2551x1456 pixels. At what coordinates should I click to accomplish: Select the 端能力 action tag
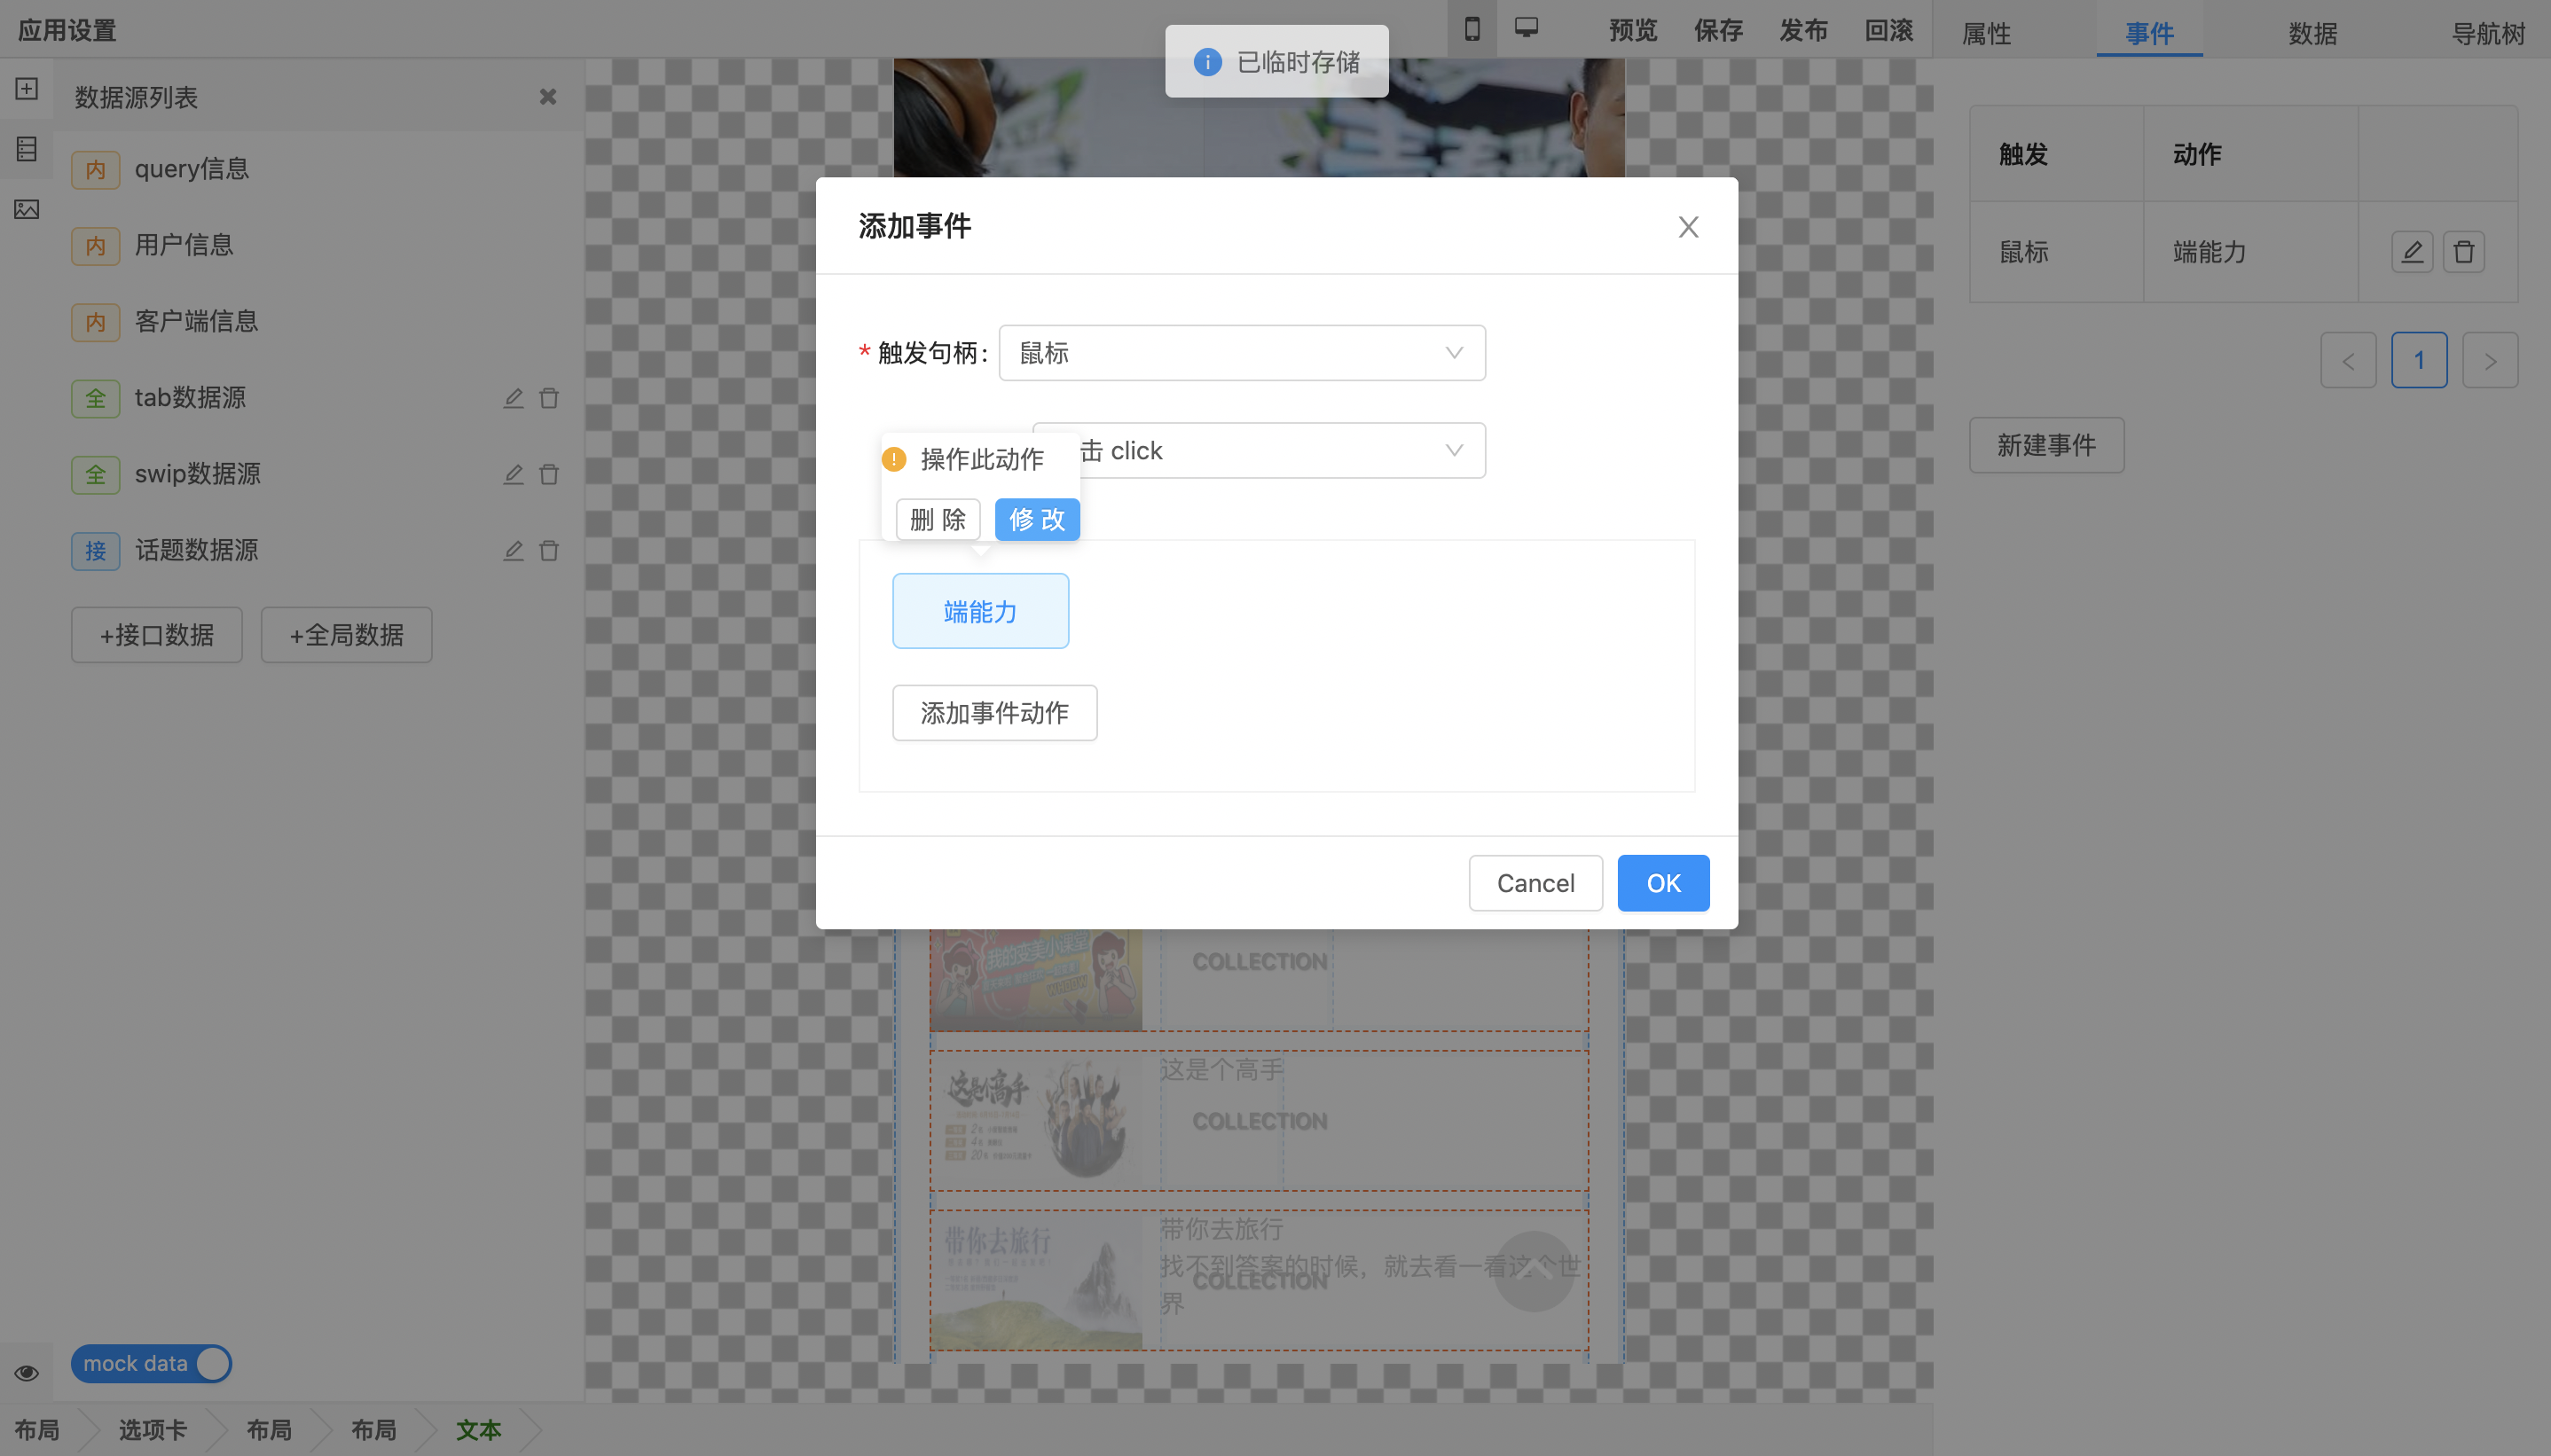pyautogui.click(x=980, y=611)
